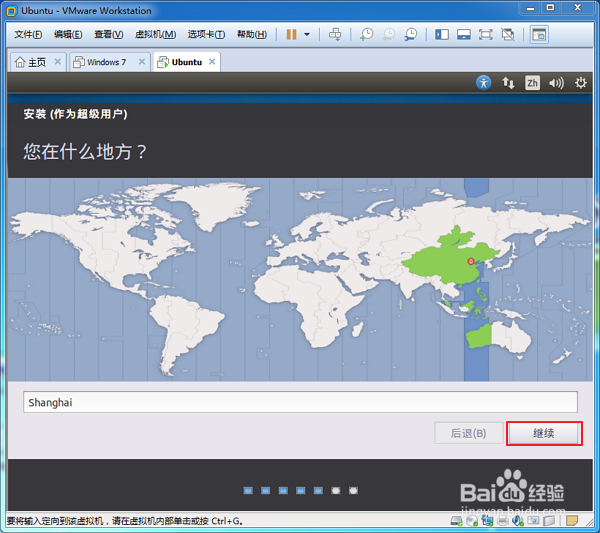Open the Zh input method indicator
Screen dimensions: 600x533
pyautogui.click(x=532, y=83)
